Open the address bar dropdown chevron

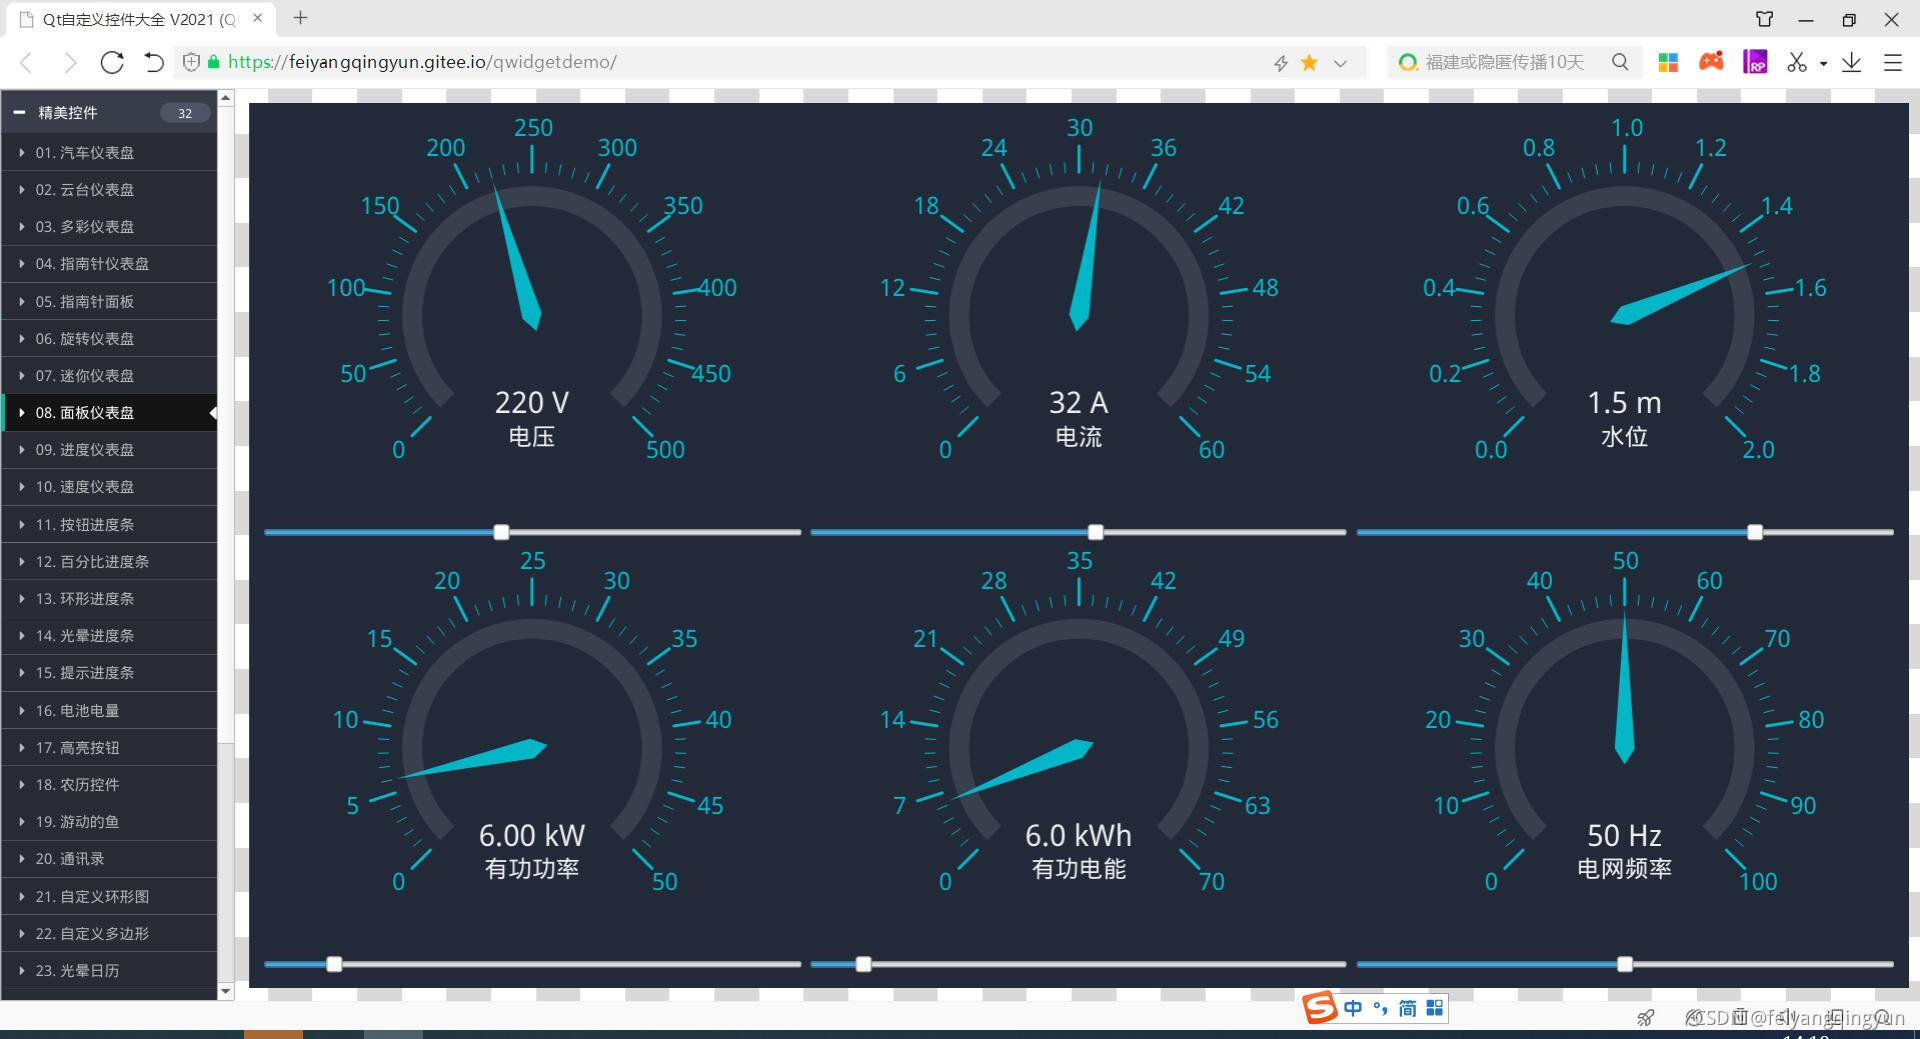(1340, 63)
